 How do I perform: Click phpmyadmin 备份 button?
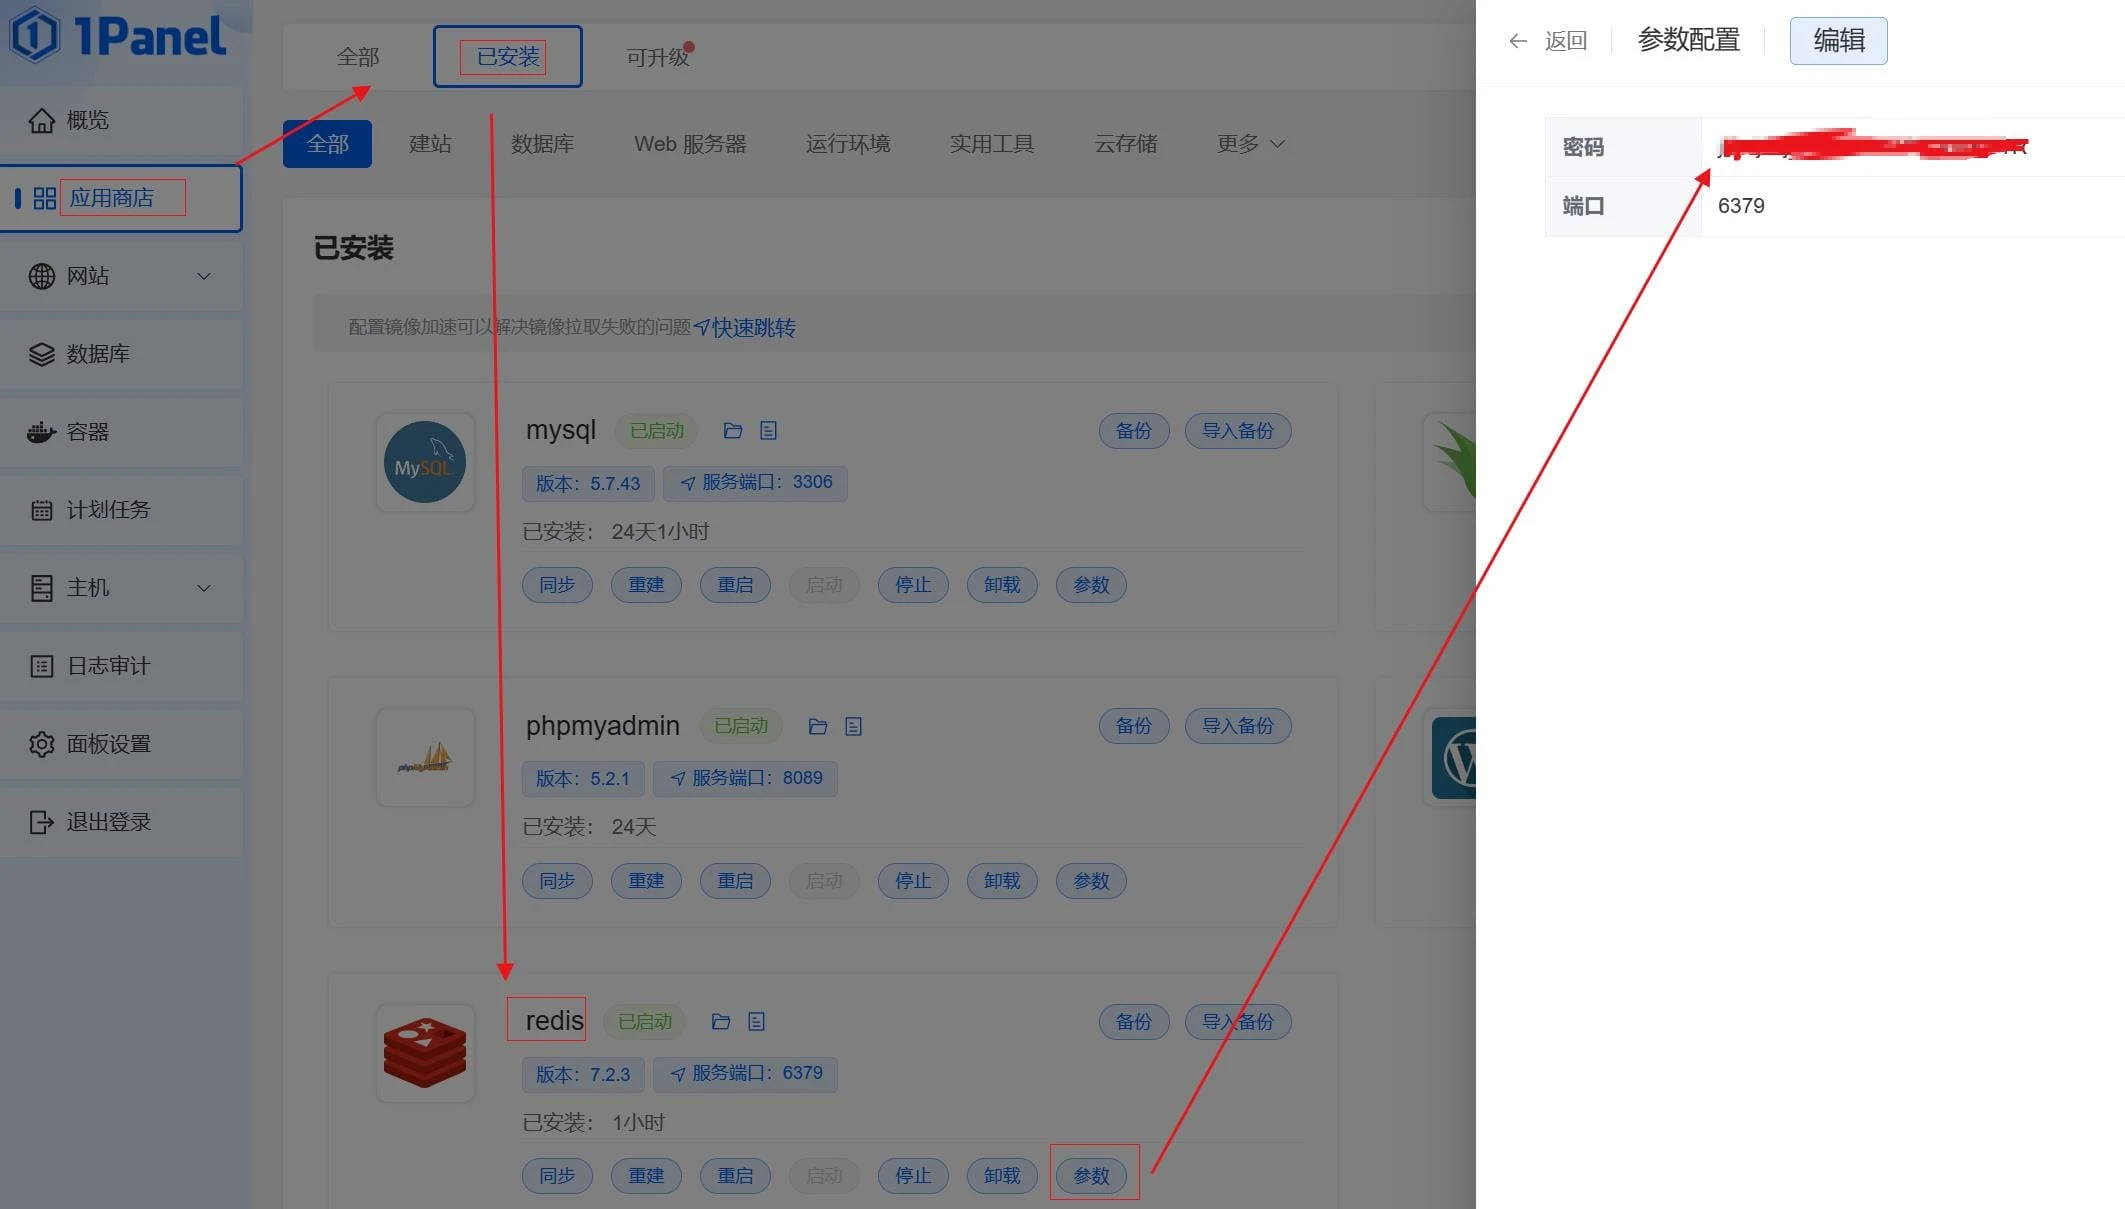click(x=1134, y=726)
